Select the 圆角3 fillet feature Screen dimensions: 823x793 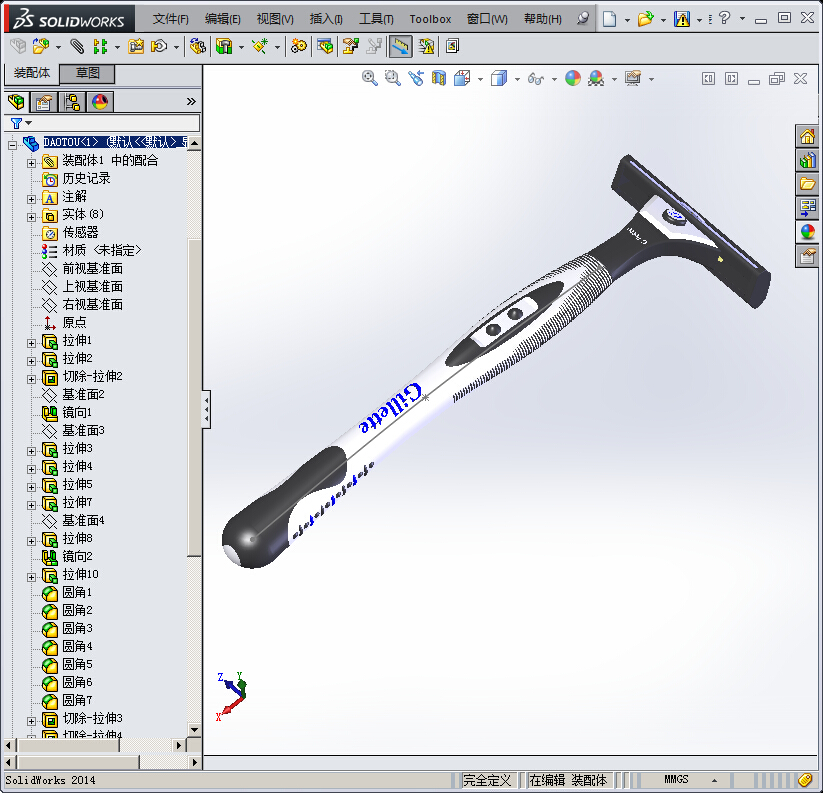[77, 628]
